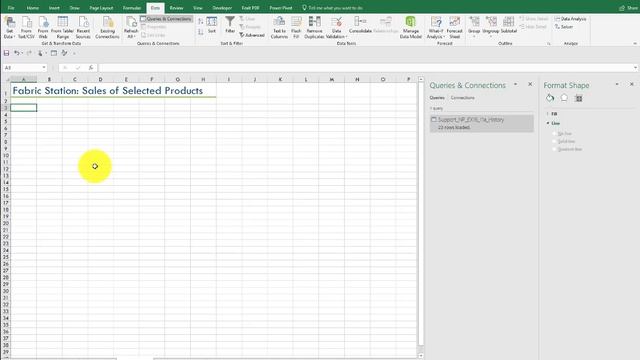Viewport: 640px width, 360px height.
Task: Launch the Solver add-in
Action: pos(564,27)
